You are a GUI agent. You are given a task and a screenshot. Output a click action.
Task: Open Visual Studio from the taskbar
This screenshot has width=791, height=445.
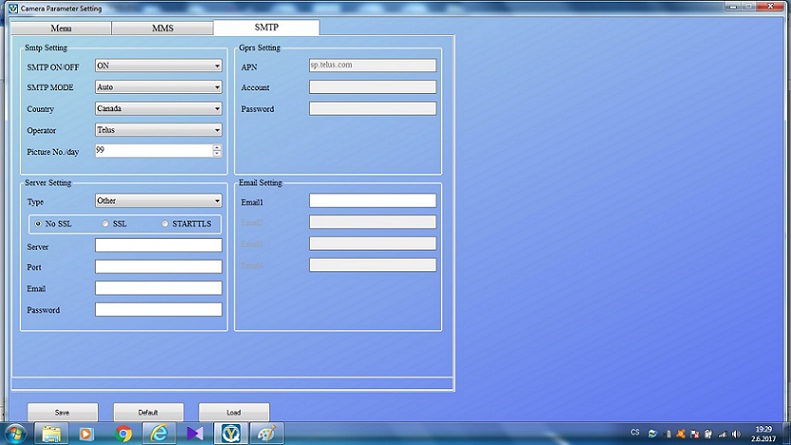pyautogui.click(x=195, y=433)
